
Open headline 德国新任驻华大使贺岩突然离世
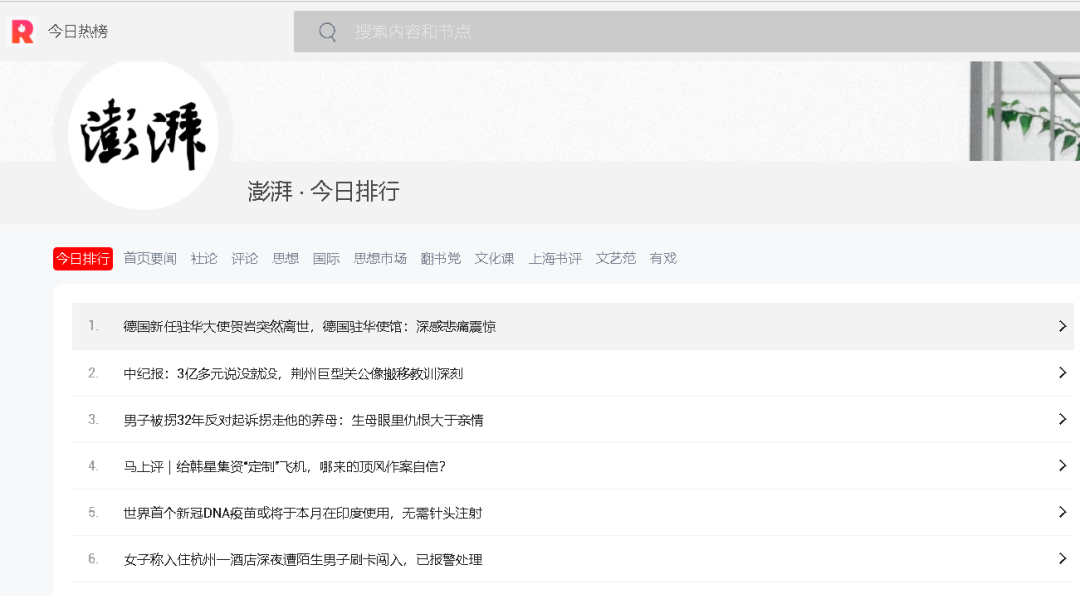tap(309, 327)
